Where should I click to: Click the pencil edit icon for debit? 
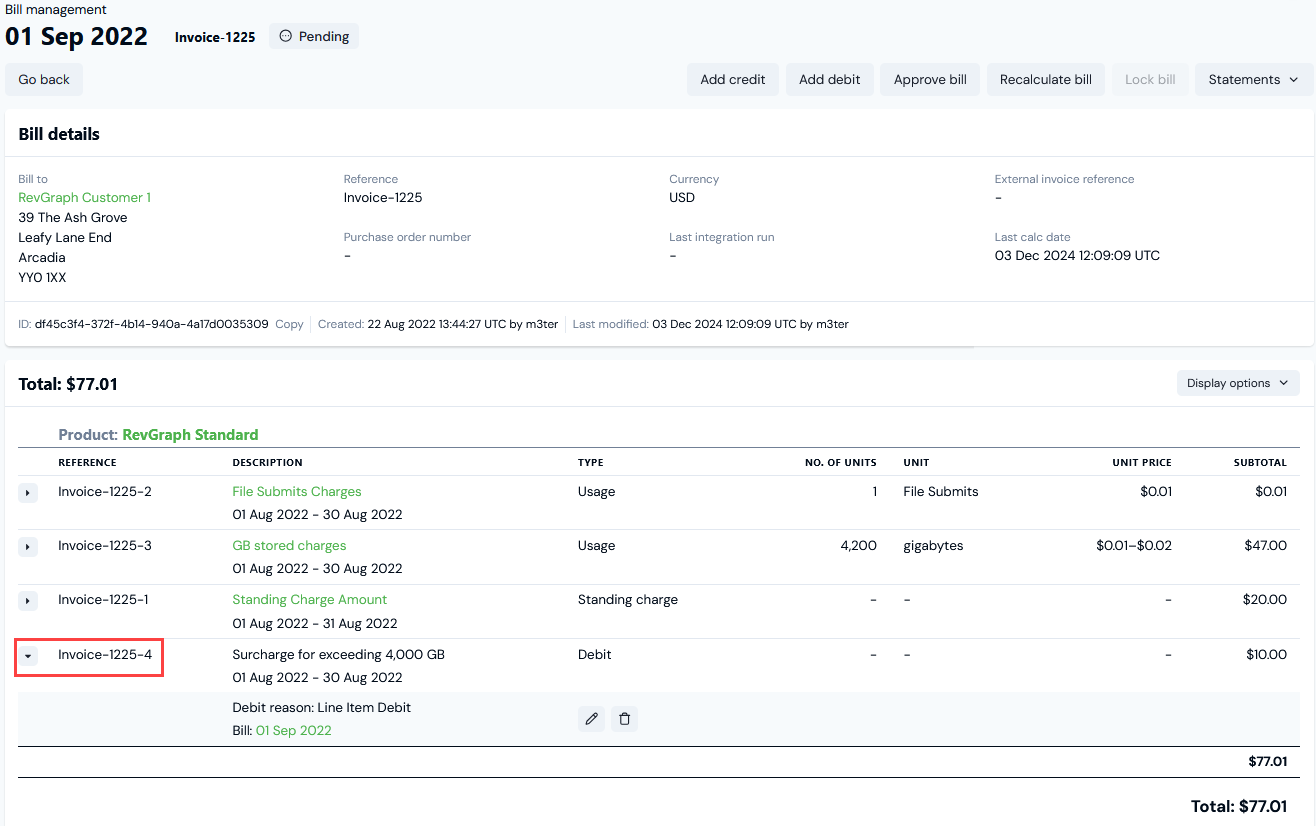(x=591, y=719)
